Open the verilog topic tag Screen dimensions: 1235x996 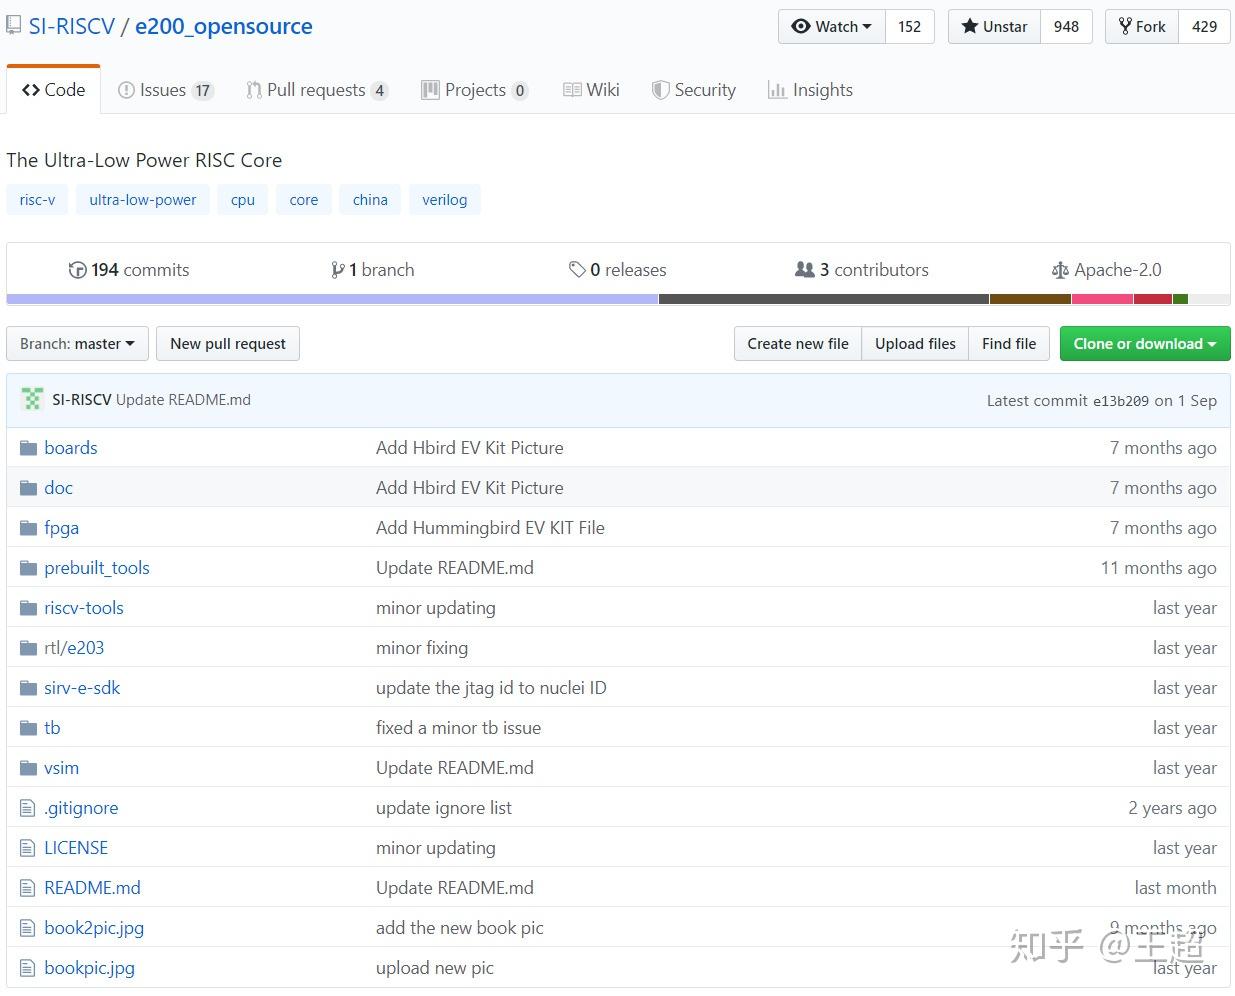(x=444, y=199)
